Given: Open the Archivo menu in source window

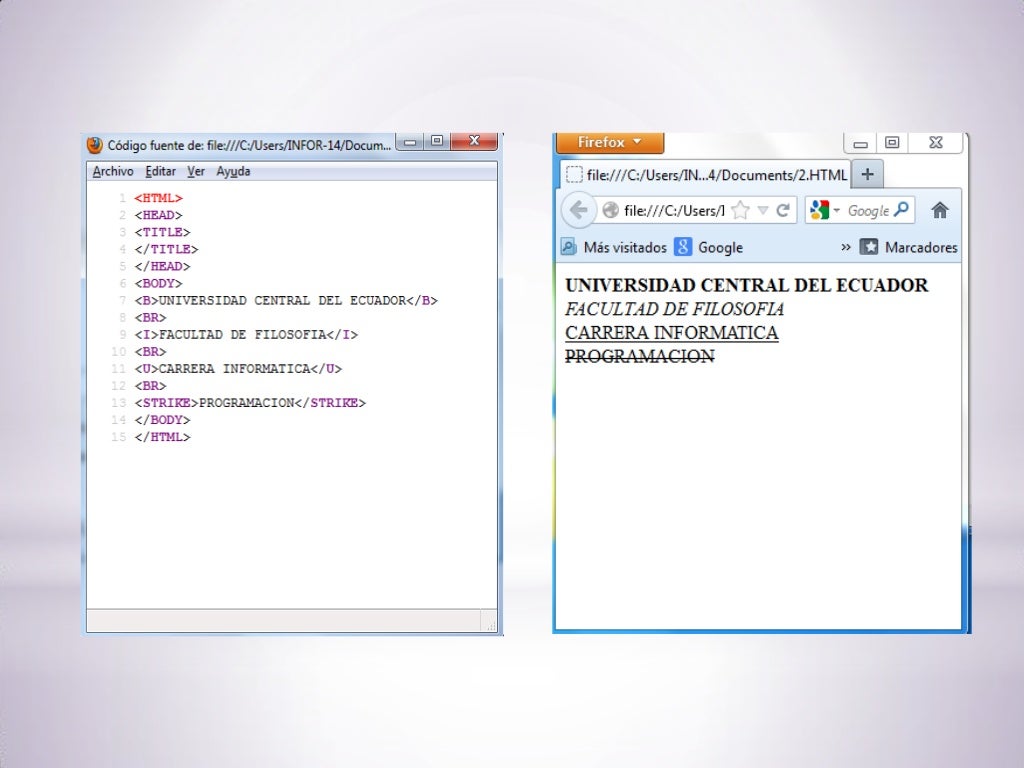Looking at the screenshot, I should (113, 171).
